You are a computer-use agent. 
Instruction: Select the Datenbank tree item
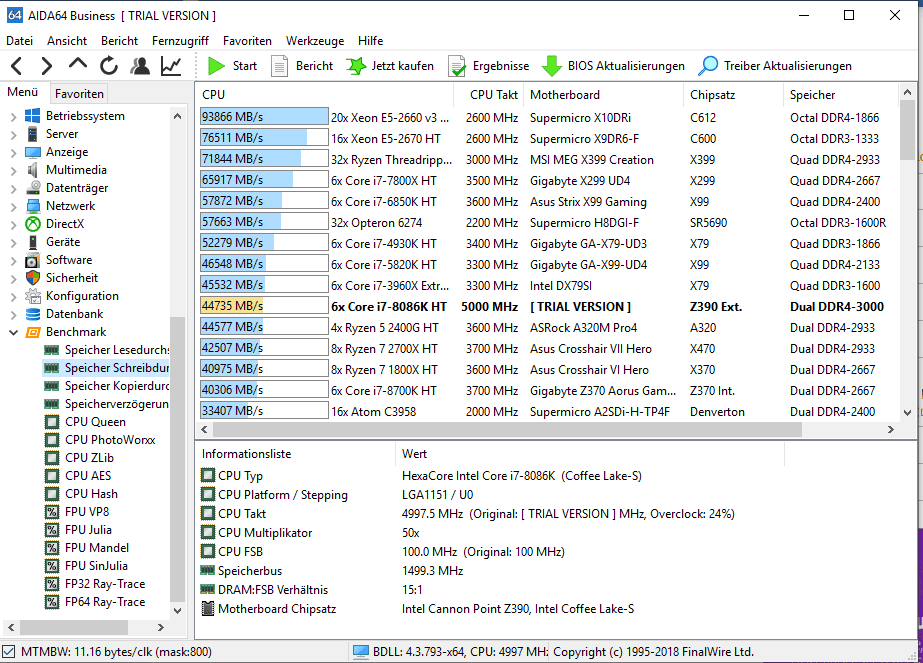coord(75,314)
